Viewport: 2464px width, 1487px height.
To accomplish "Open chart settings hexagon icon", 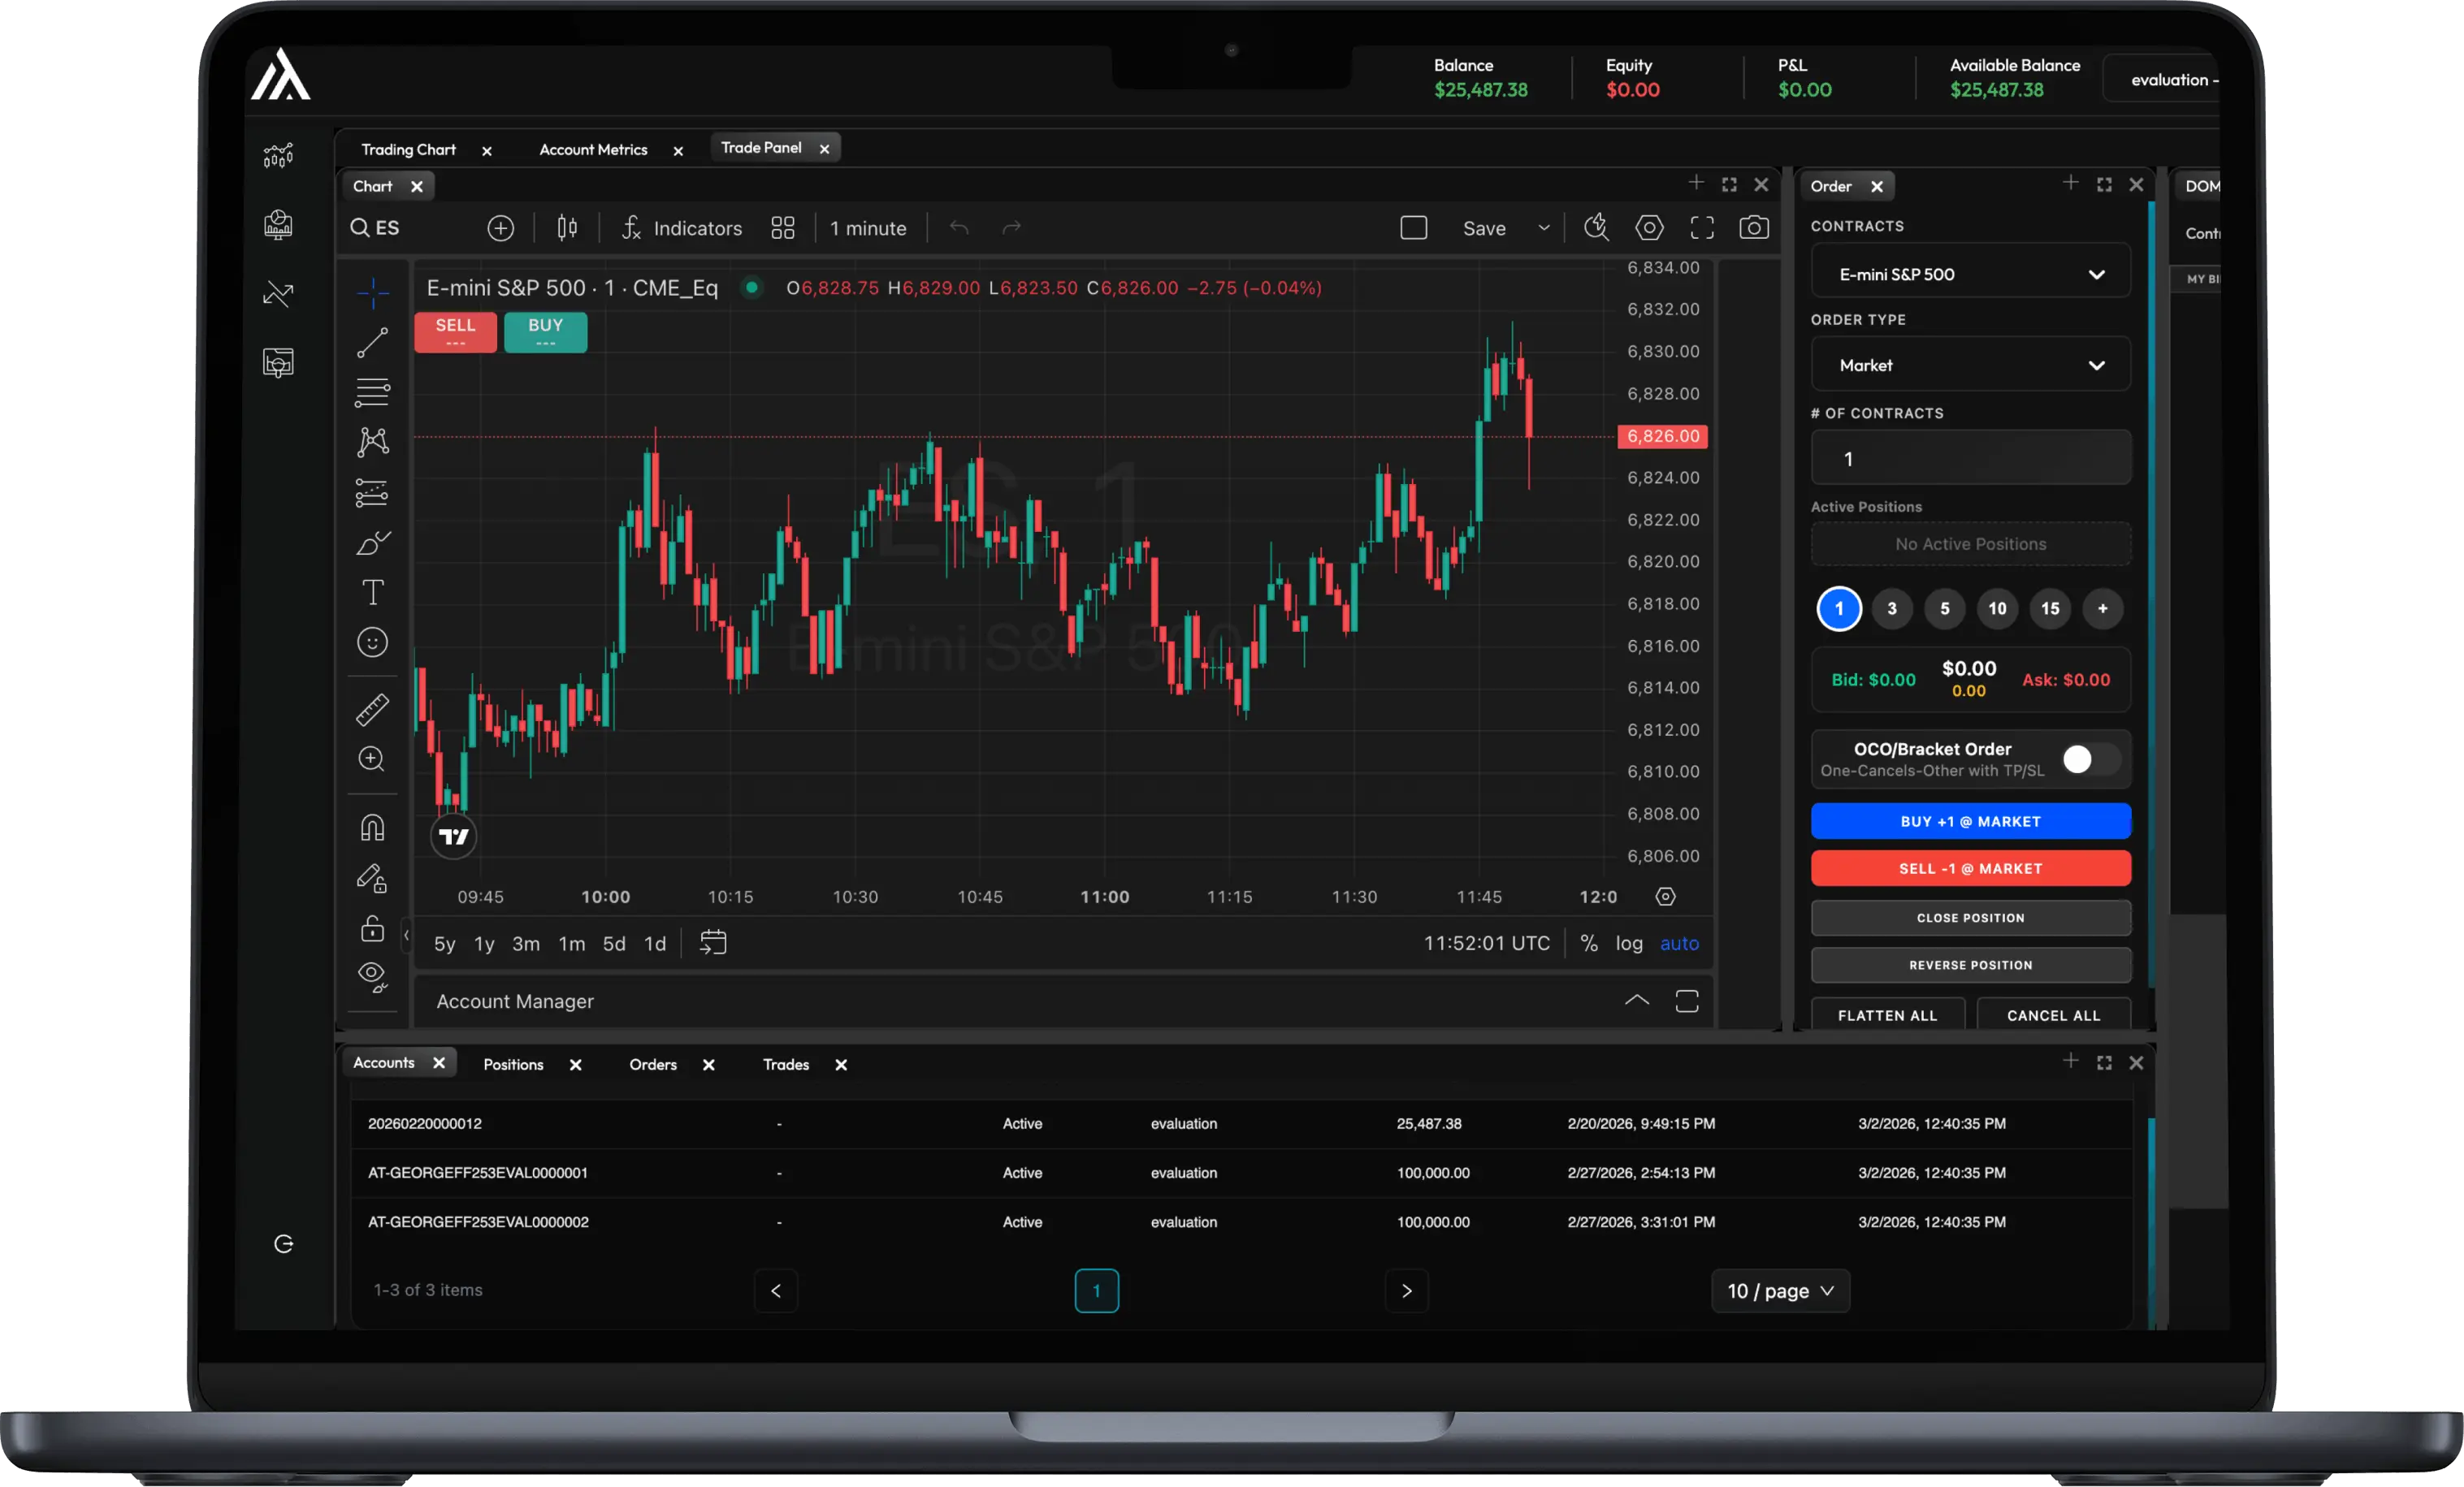I will [x=1649, y=228].
